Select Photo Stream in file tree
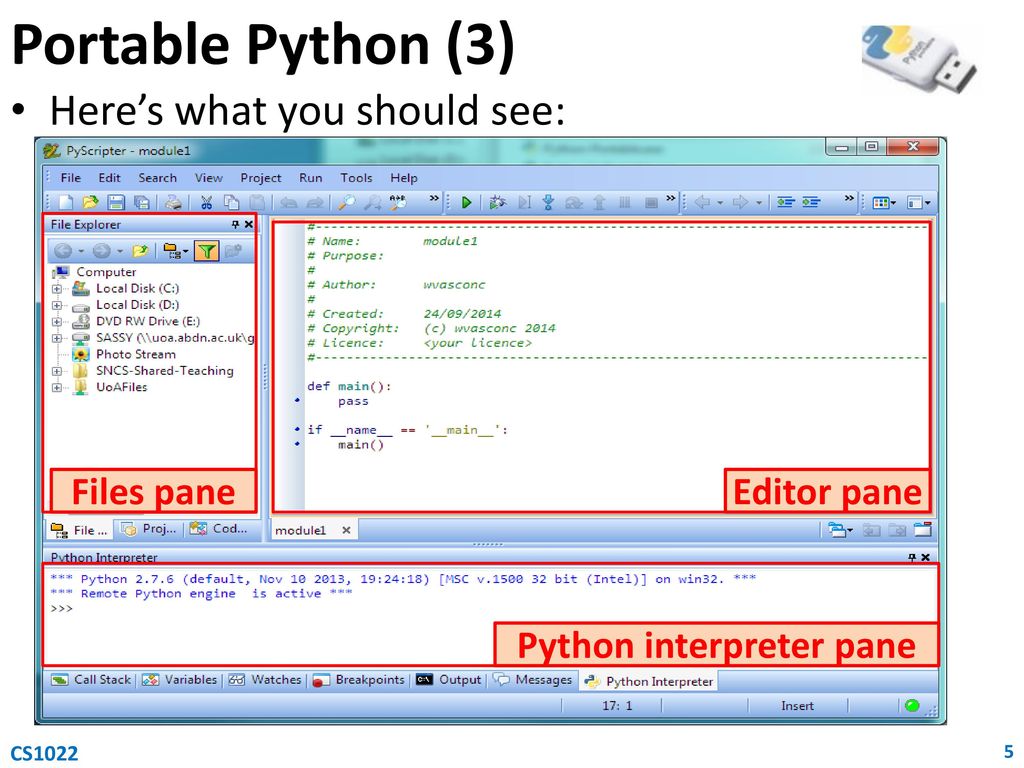This screenshot has width=1024, height=768. pos(135,354)
